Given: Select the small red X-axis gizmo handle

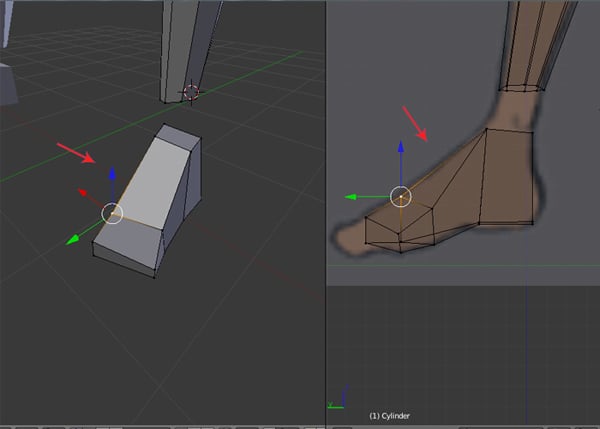Looking at the screenshot, I should (84, 190).
